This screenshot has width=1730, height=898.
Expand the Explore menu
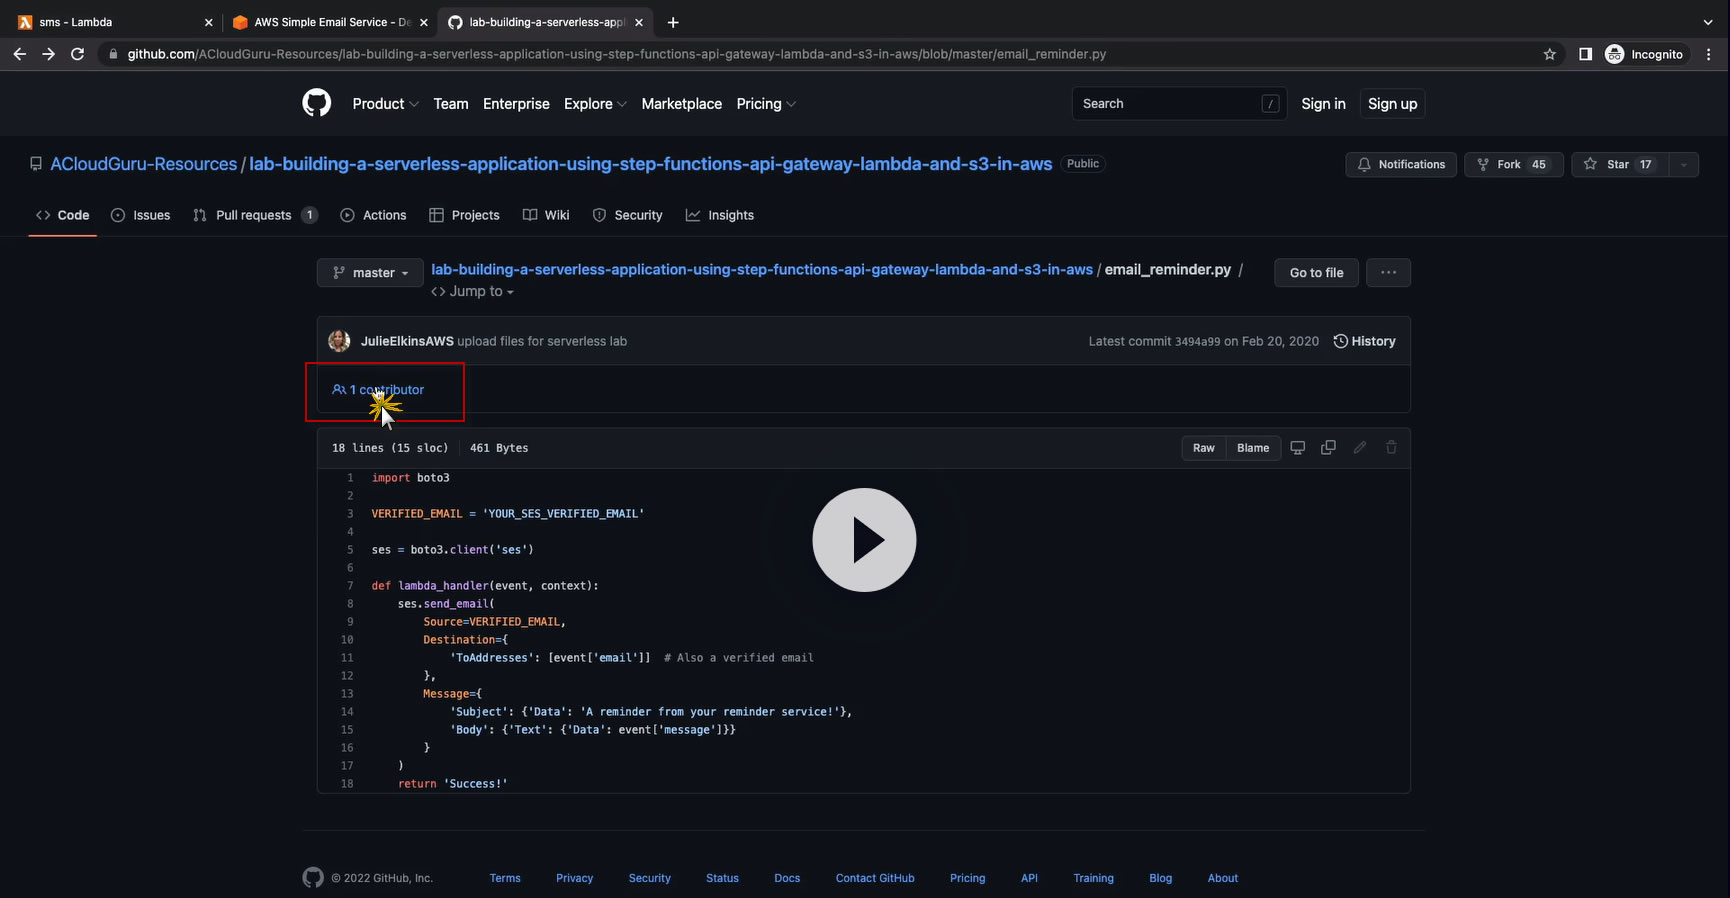[595, 104]
